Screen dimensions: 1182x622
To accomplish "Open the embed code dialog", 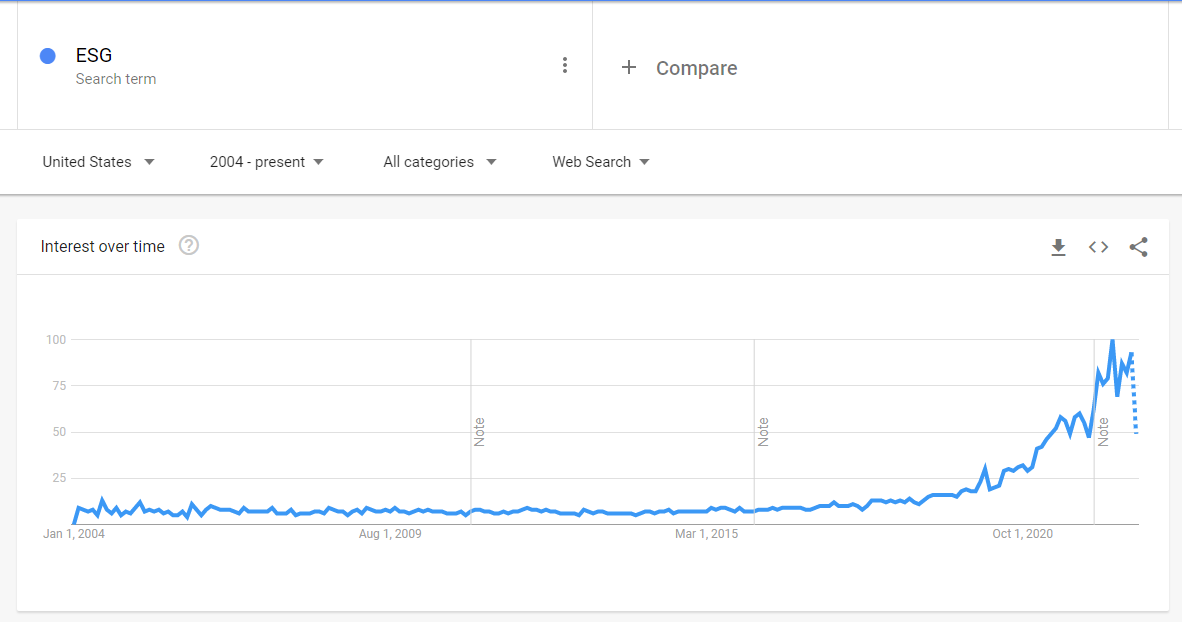I will tap(1098, 247).
